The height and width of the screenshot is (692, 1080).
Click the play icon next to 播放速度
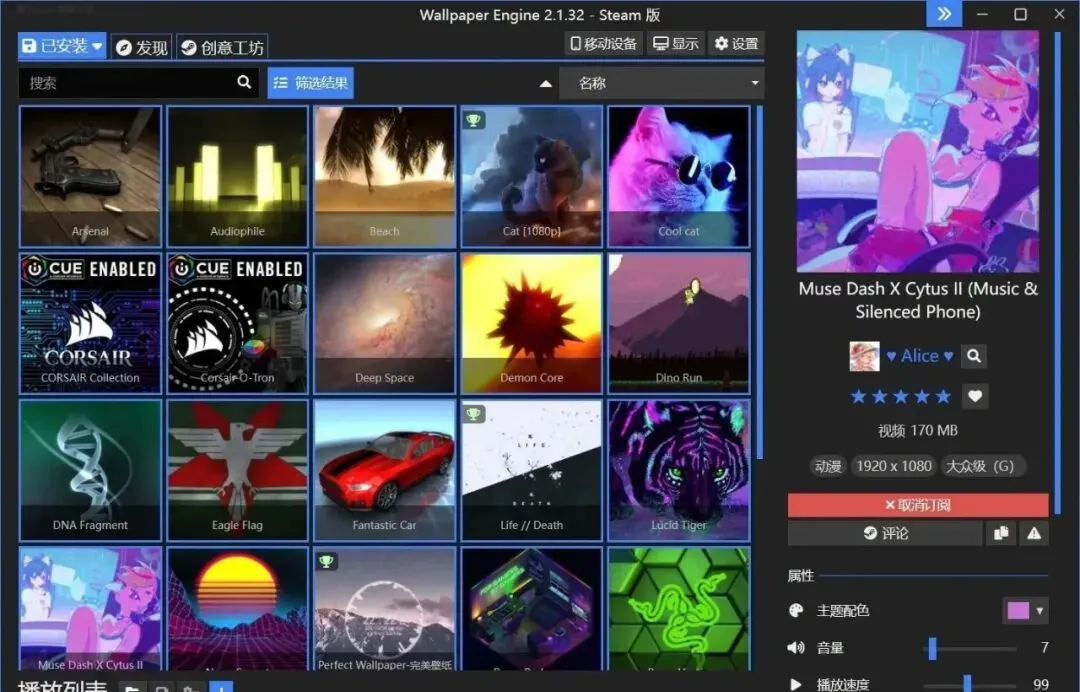[796, 684]
